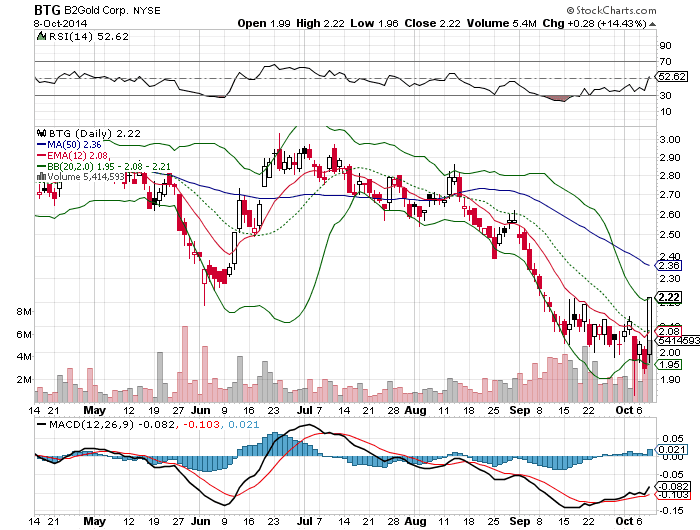Click the NYSE exchange label

pyautogui.click(x=147, y=10)
